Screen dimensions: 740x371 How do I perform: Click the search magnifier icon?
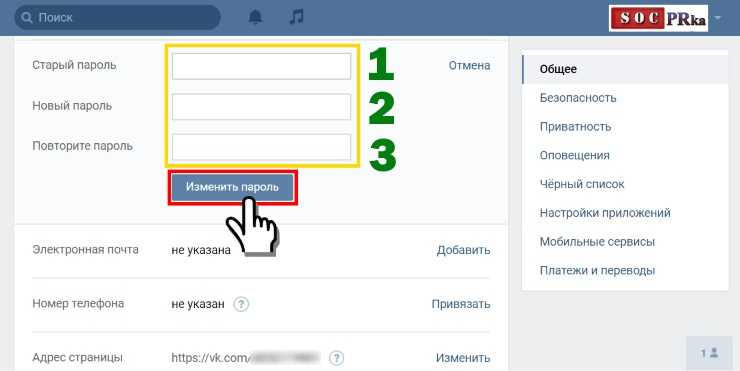pos(27,18)
